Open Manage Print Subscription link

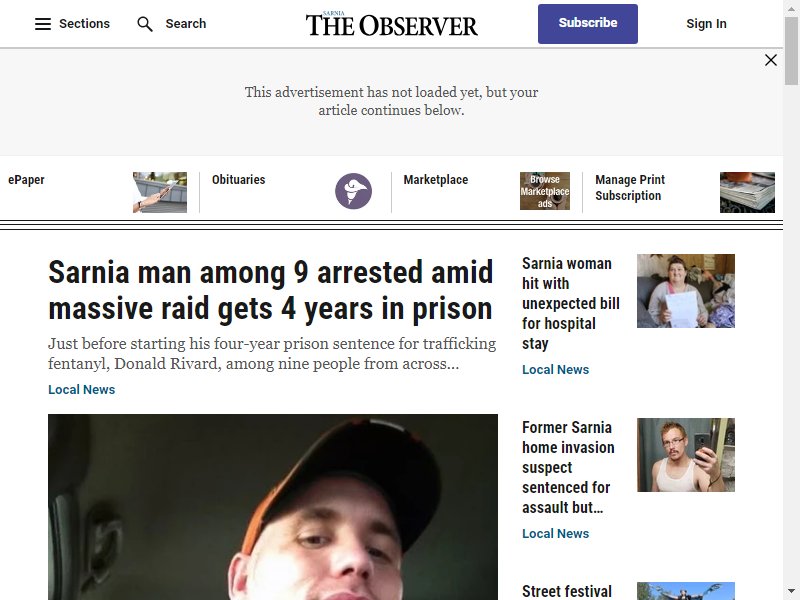630,188
